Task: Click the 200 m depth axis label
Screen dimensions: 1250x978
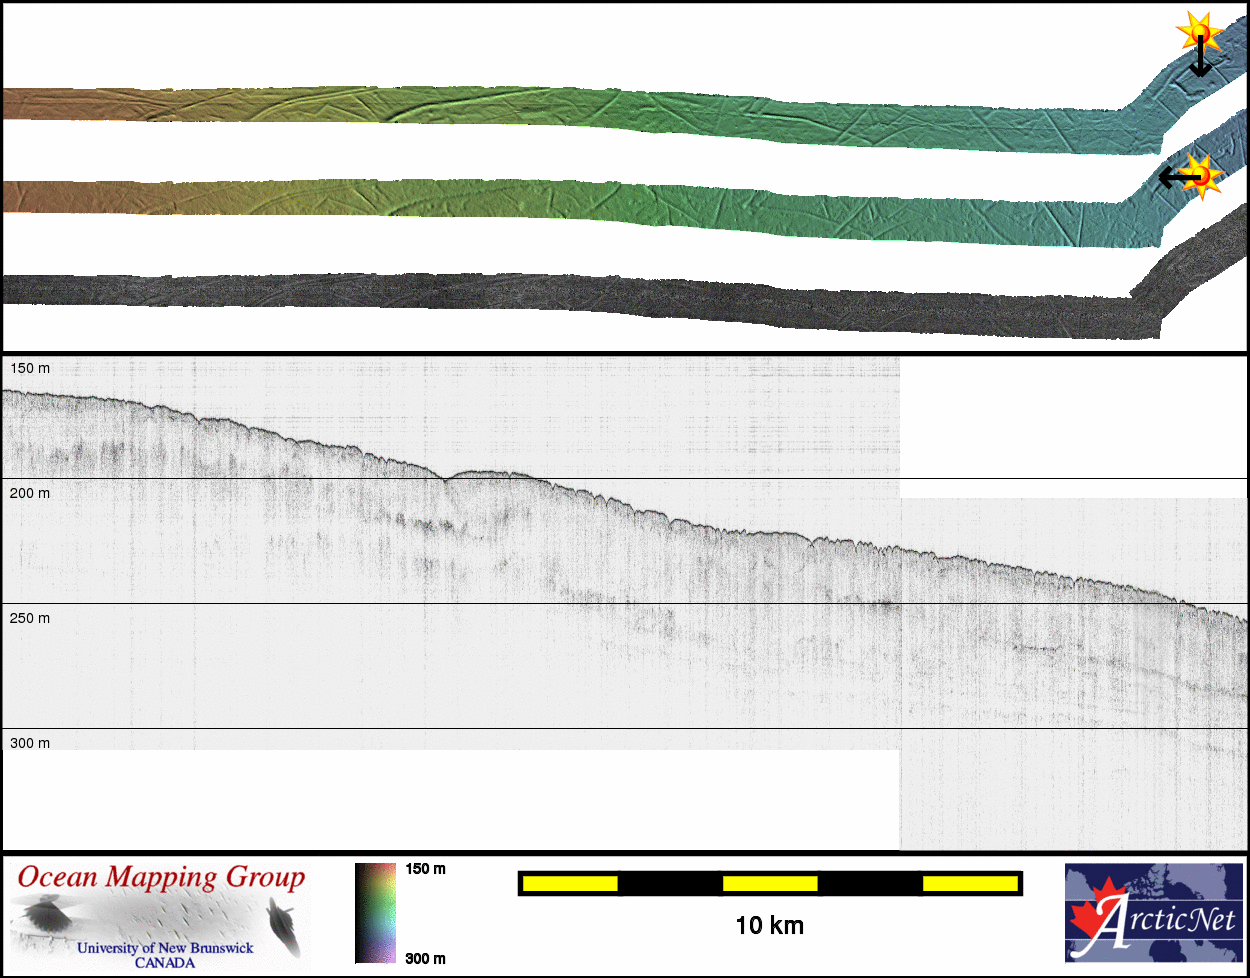Action: point(30,493)
